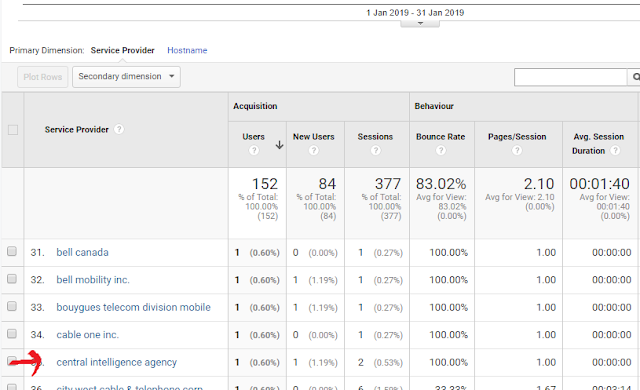The width and height of the screenshot is (640, 390).
Task: Select Service Provider primary dimension
Action: 122,50
